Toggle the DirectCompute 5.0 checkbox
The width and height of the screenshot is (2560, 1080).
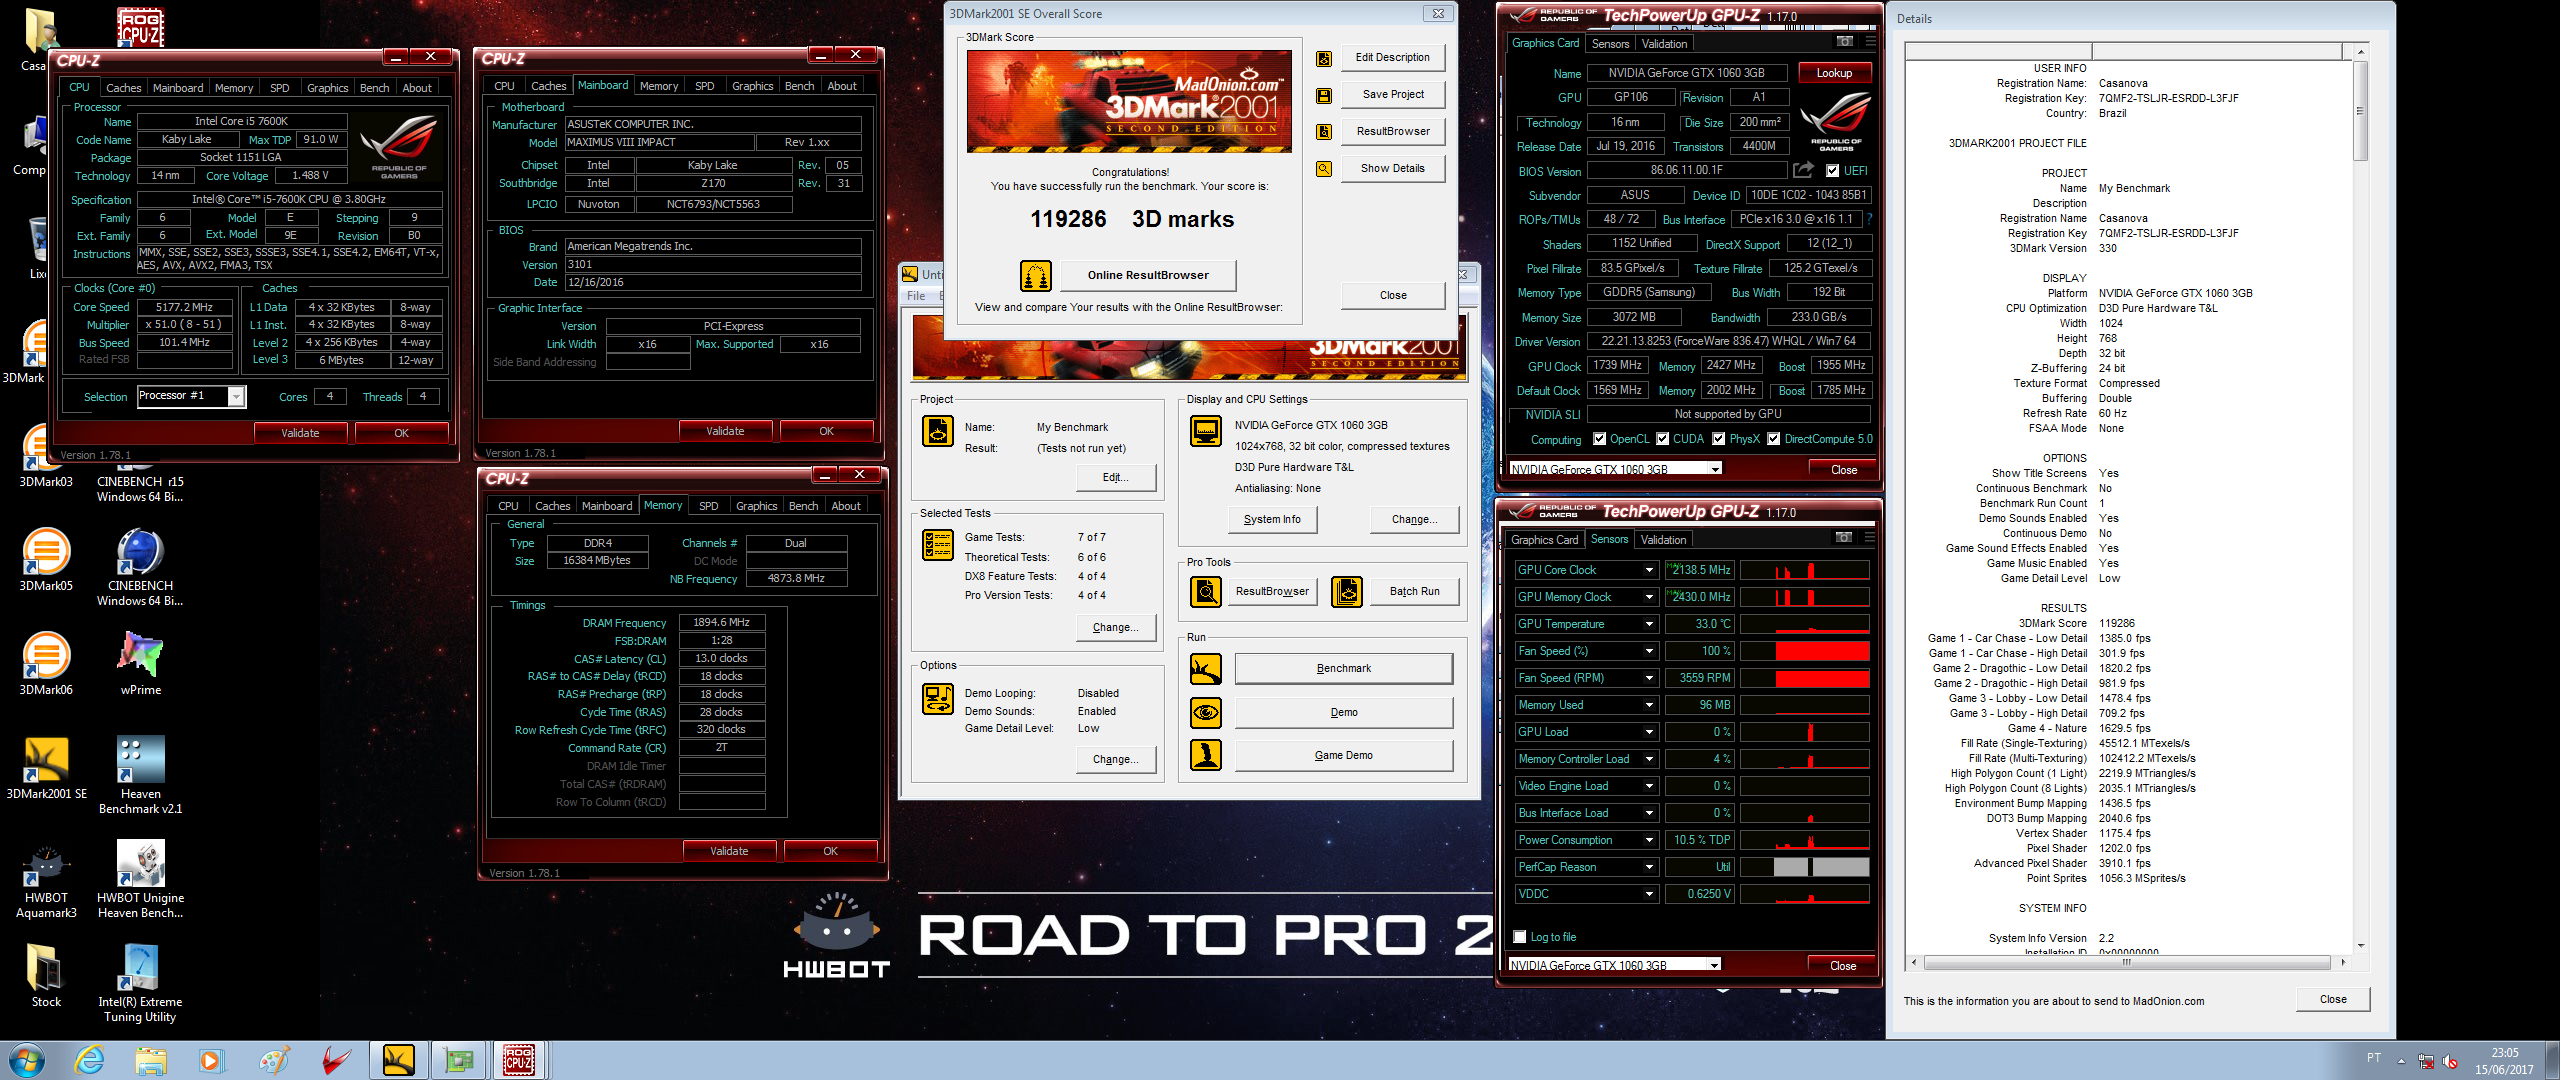tap(1774, 439)
